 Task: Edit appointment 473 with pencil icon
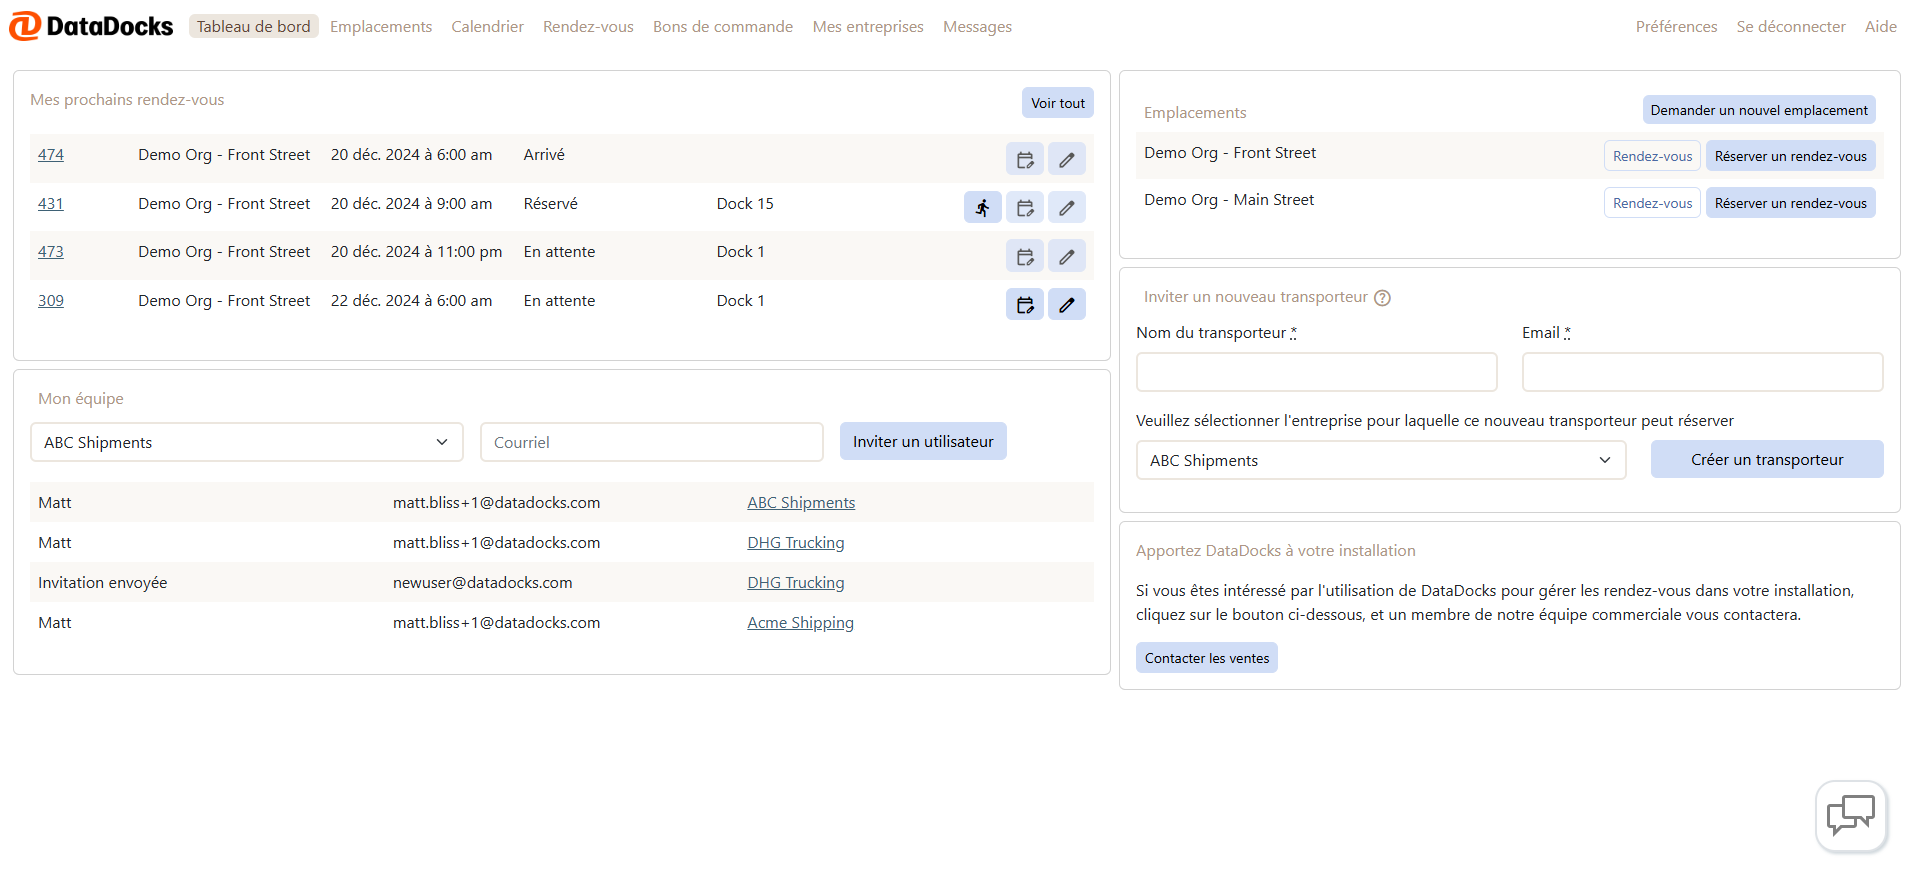1067,256
